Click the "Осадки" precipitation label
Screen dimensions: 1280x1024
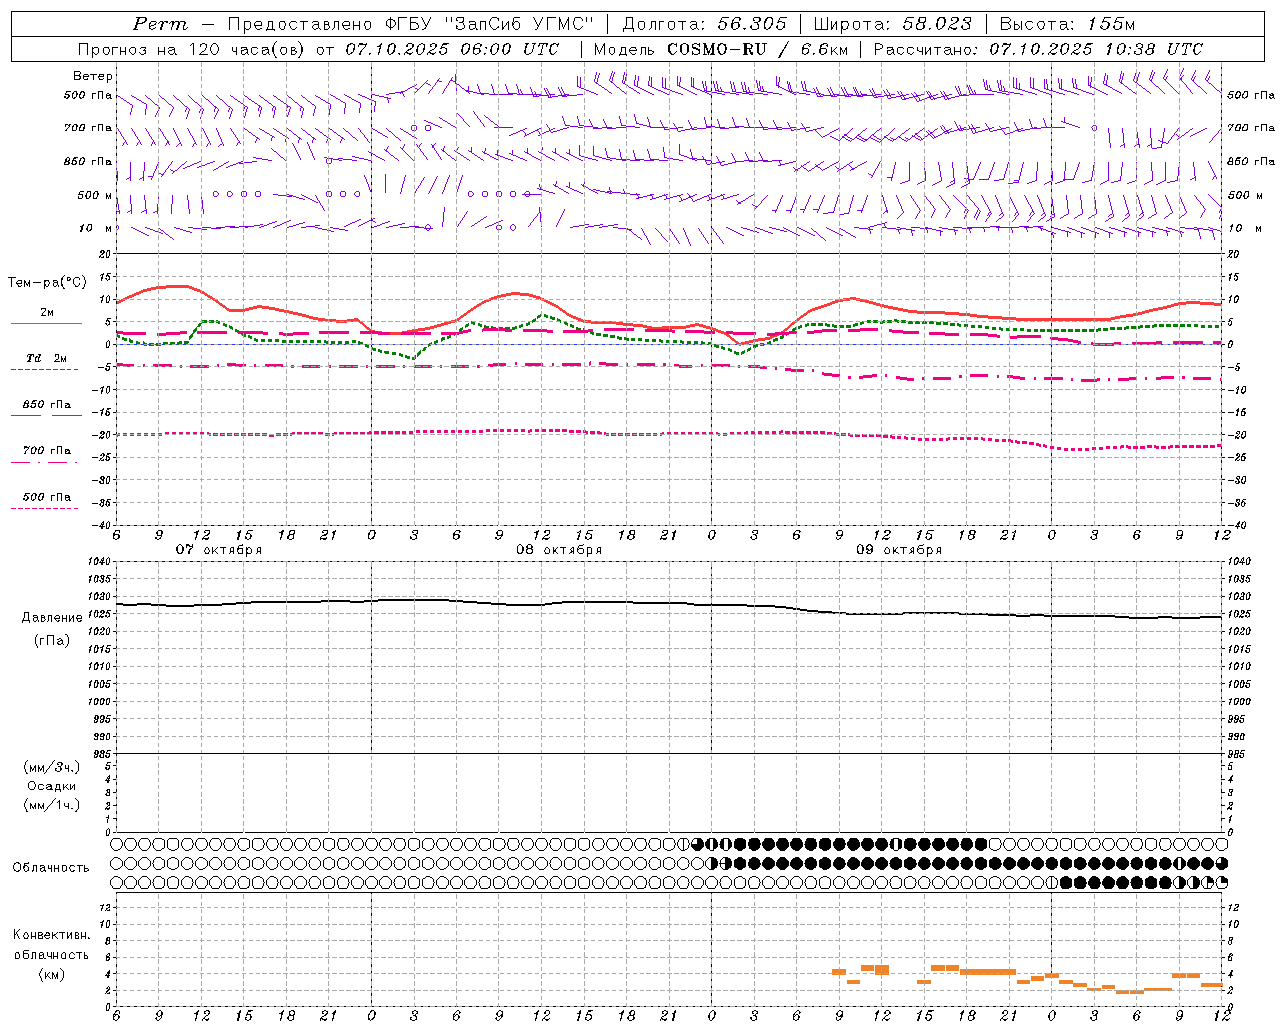pyautogui.click(x=52, y=786)
